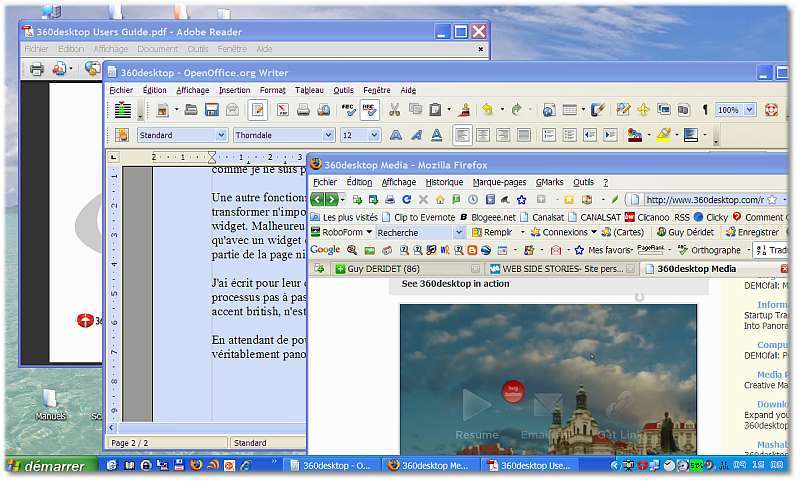
Task: Click the Manuels desktop folder
Action: (x=50, y=404)
